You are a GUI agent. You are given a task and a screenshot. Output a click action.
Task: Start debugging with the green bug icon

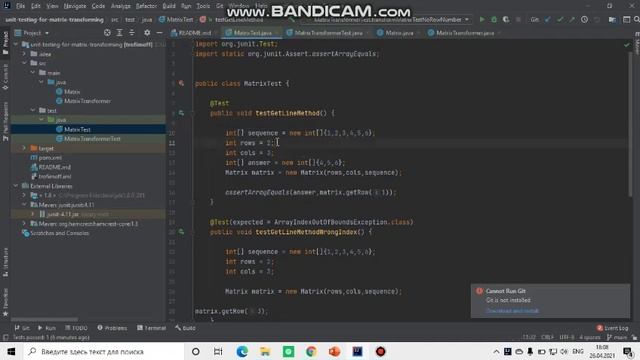pyautogui.click(x=494, y=20)
